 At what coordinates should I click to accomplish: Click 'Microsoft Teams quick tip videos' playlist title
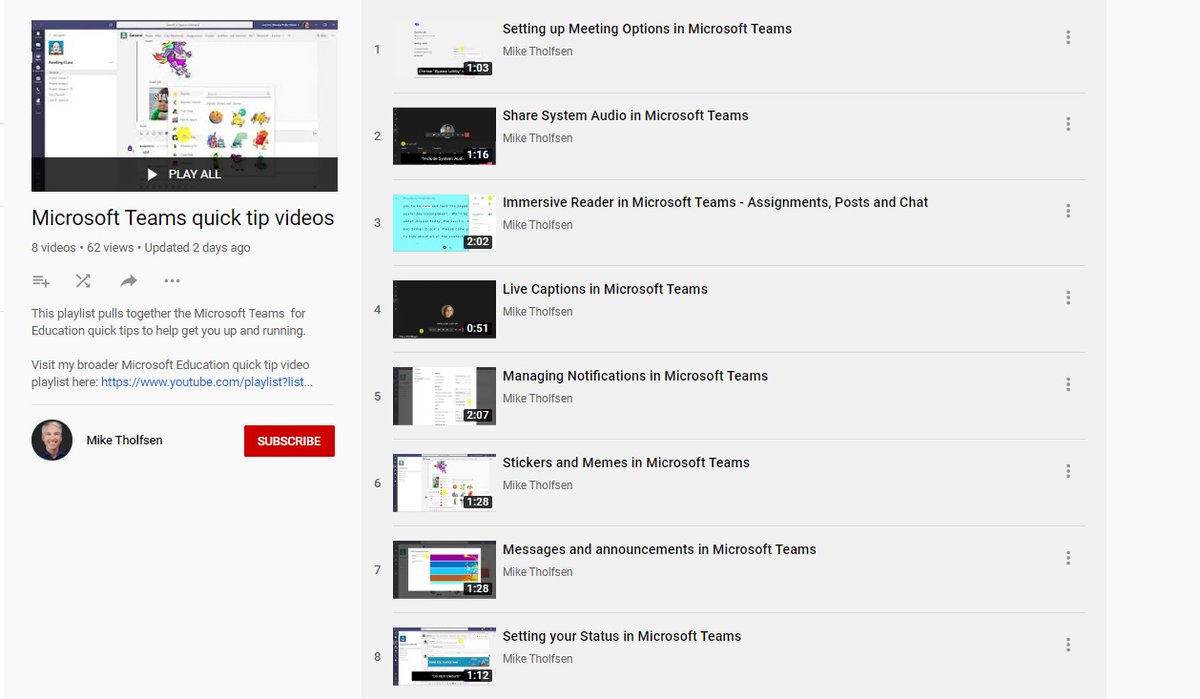click(x=183, y=218)
